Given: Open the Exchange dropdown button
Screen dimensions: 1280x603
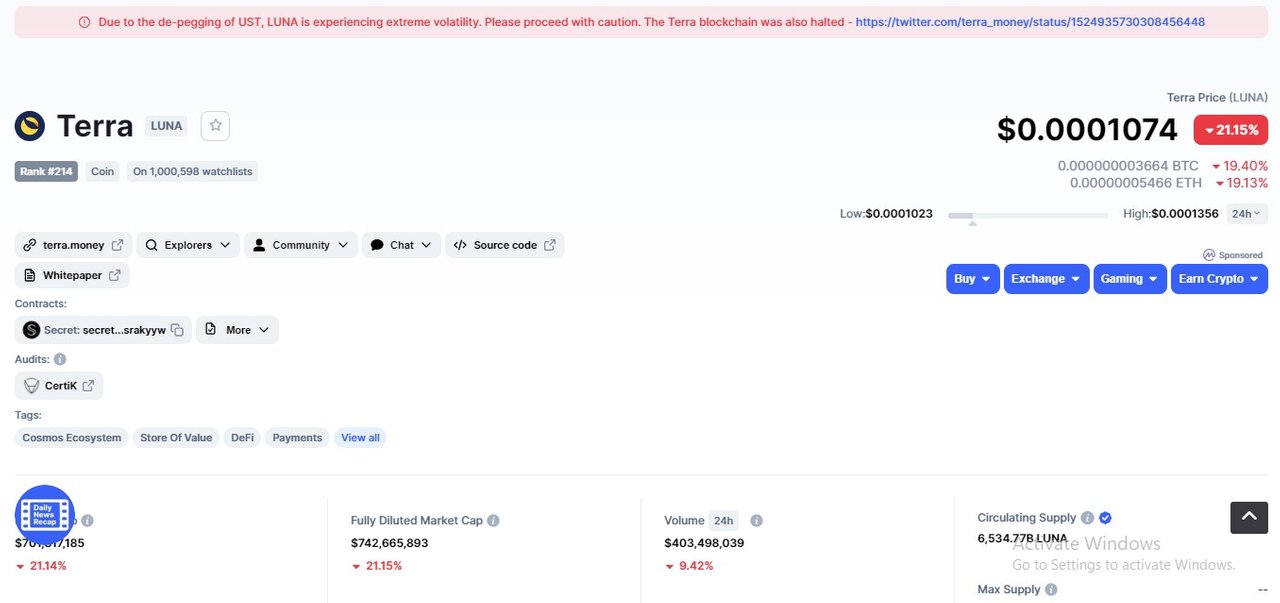Looking at the screenshot, I should click(x=1046, y=279).
